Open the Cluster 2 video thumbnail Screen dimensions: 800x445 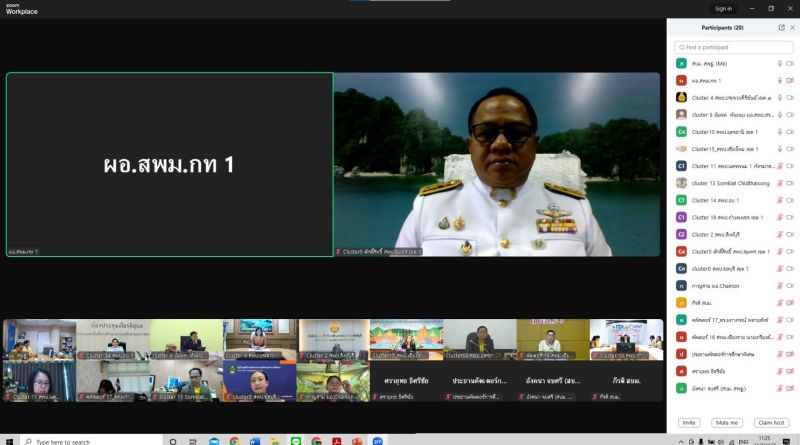[333, 339]
